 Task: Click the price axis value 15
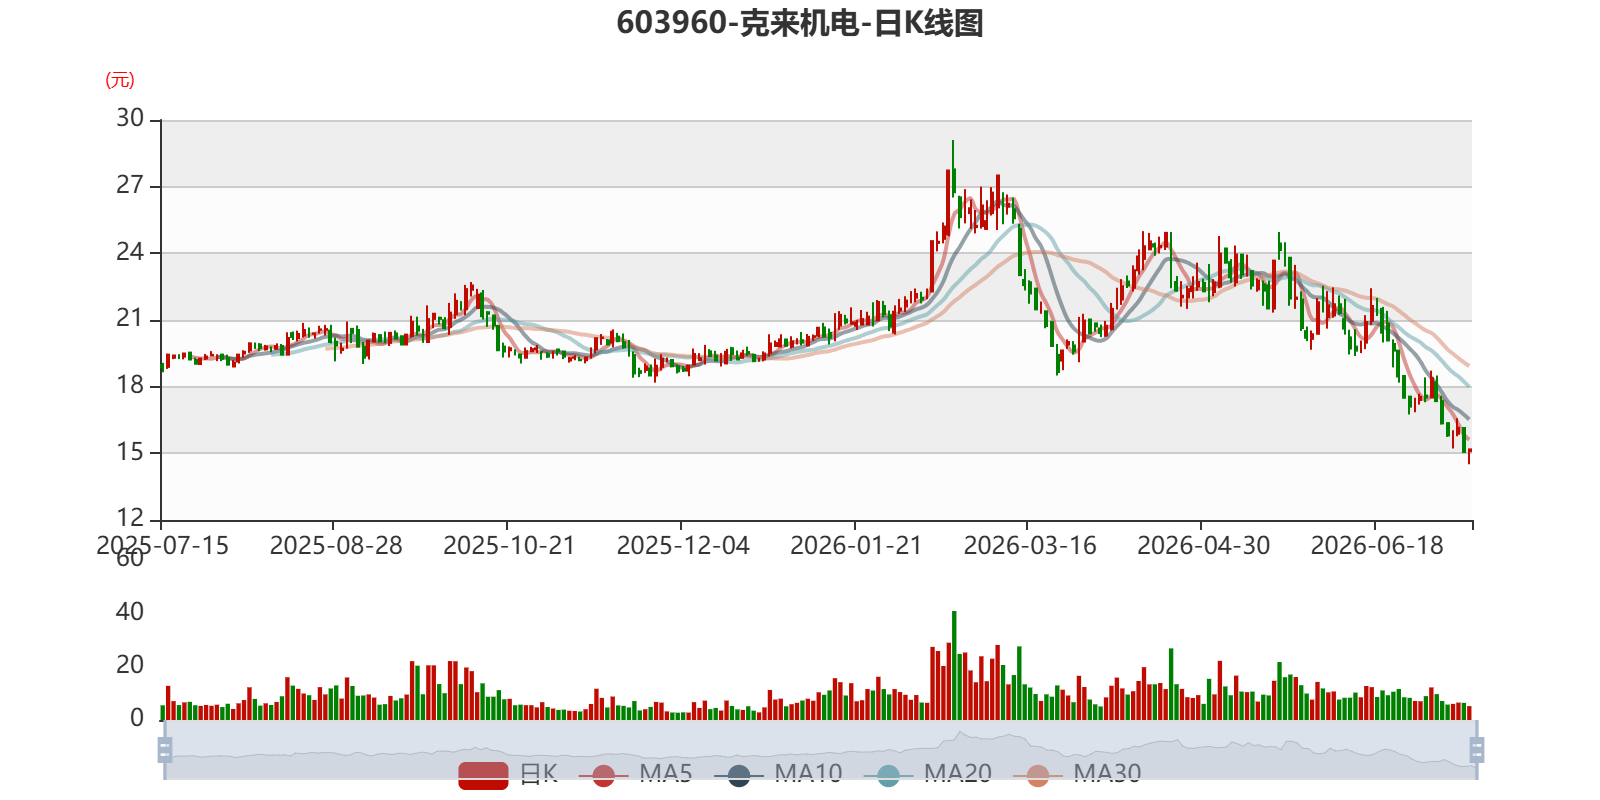coord(130,451)
